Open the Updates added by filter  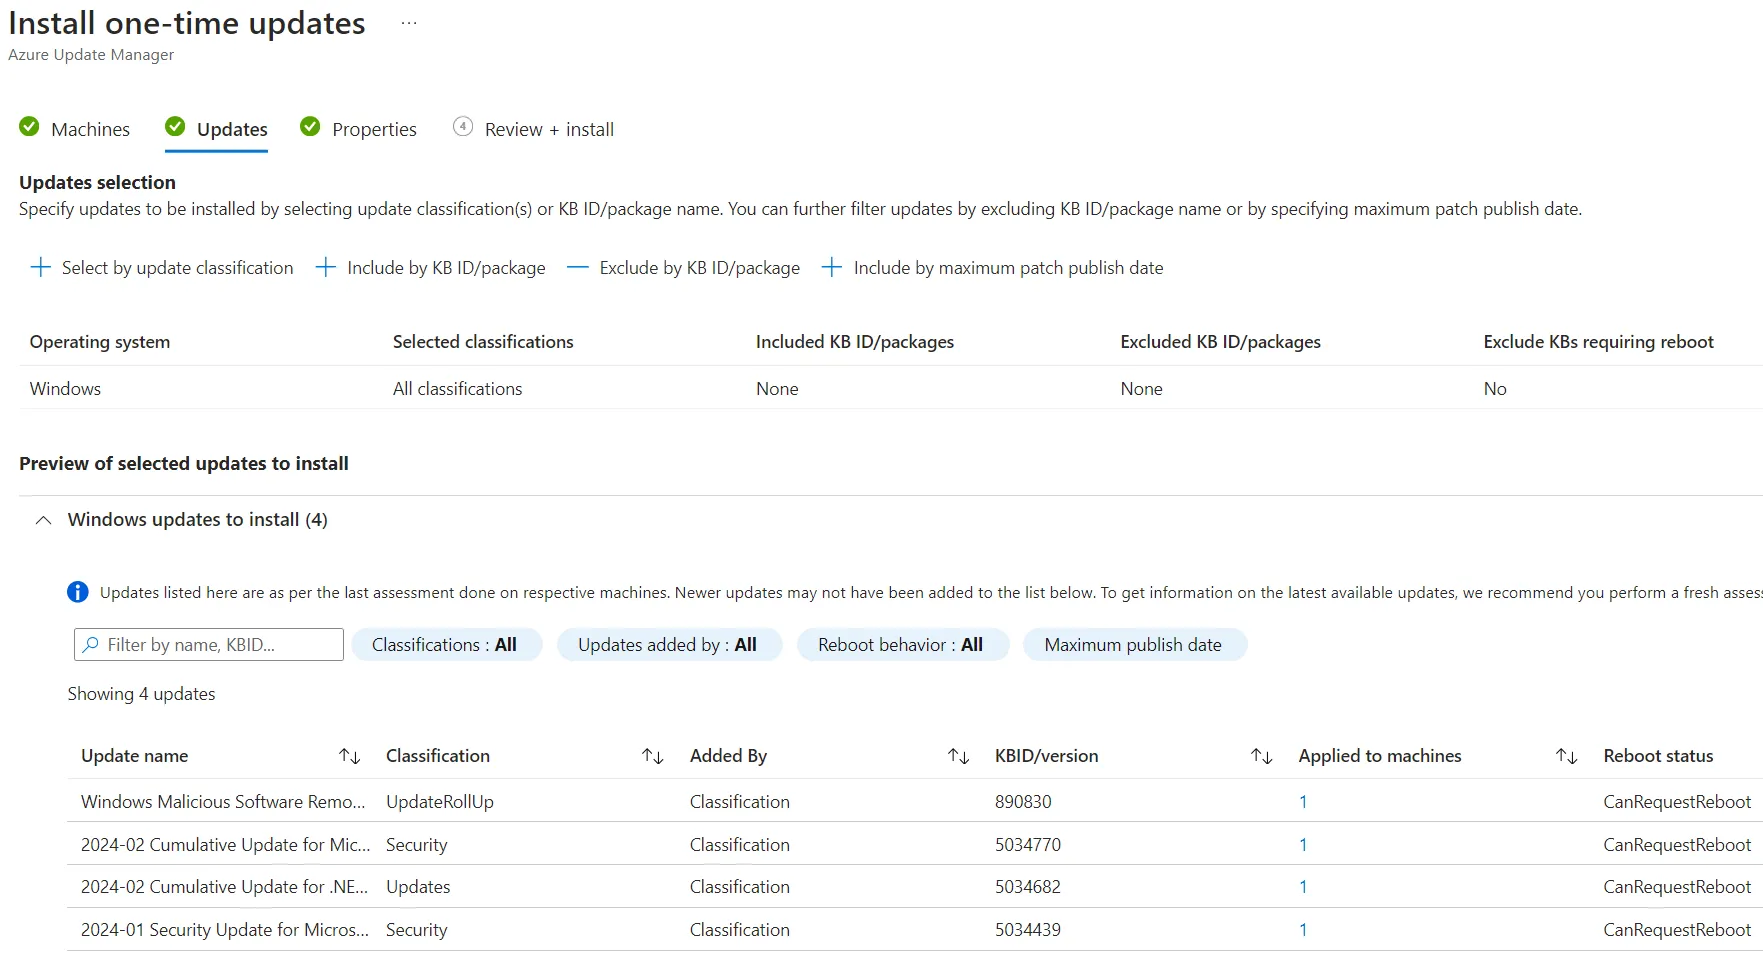pos(668,645)
